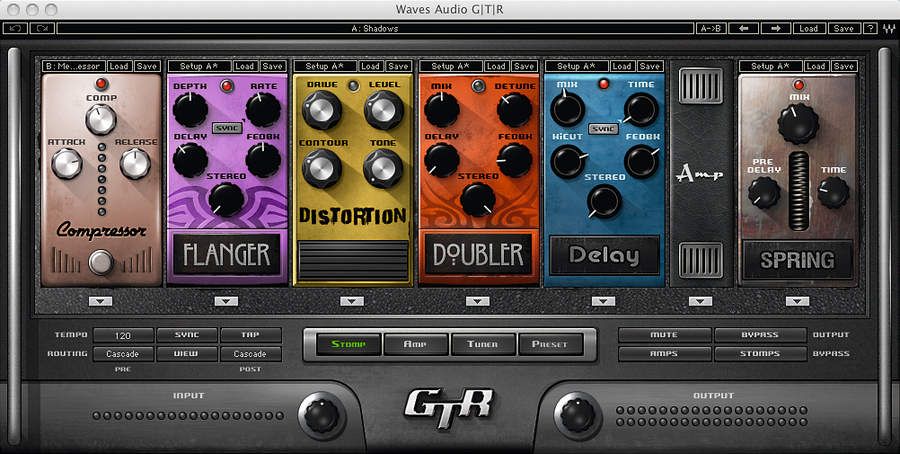
Task: Click the Compressor ATTACK knob
Action: [67, 164]
